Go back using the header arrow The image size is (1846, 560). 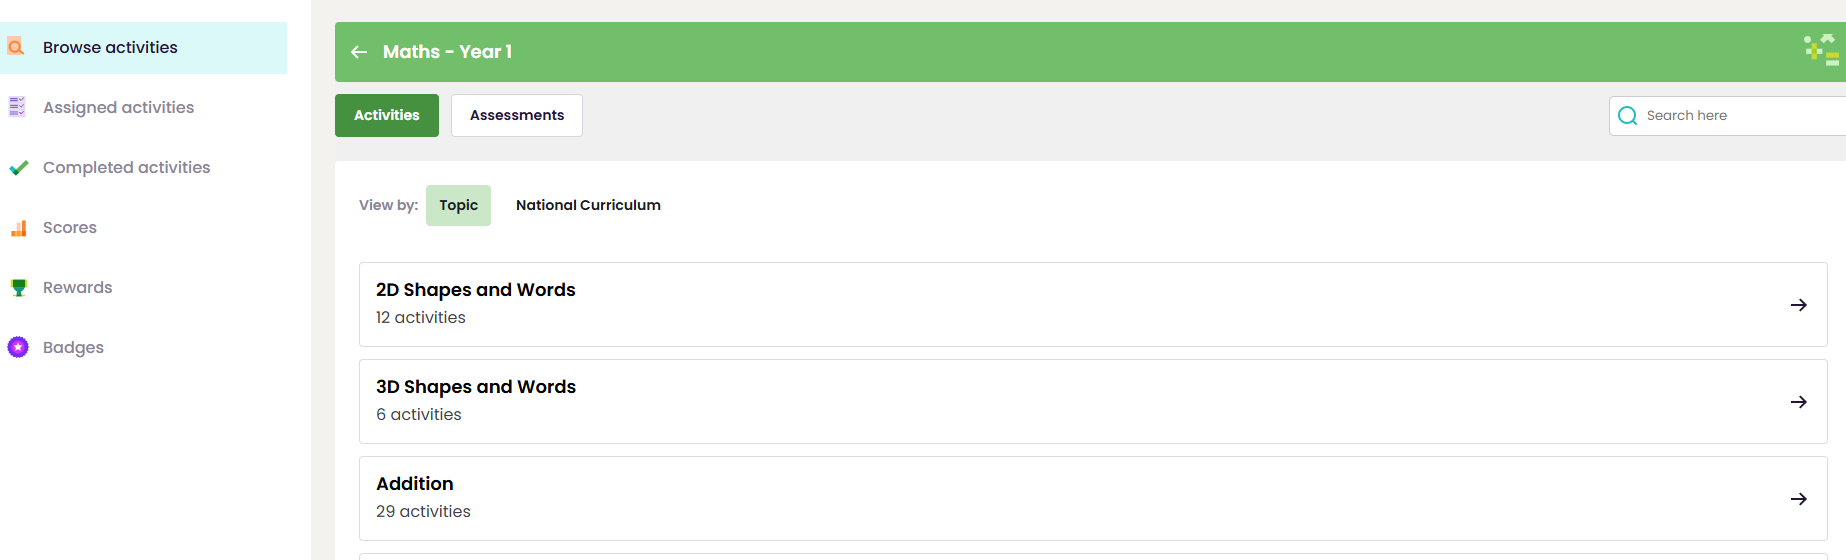[x=359, y=52]
